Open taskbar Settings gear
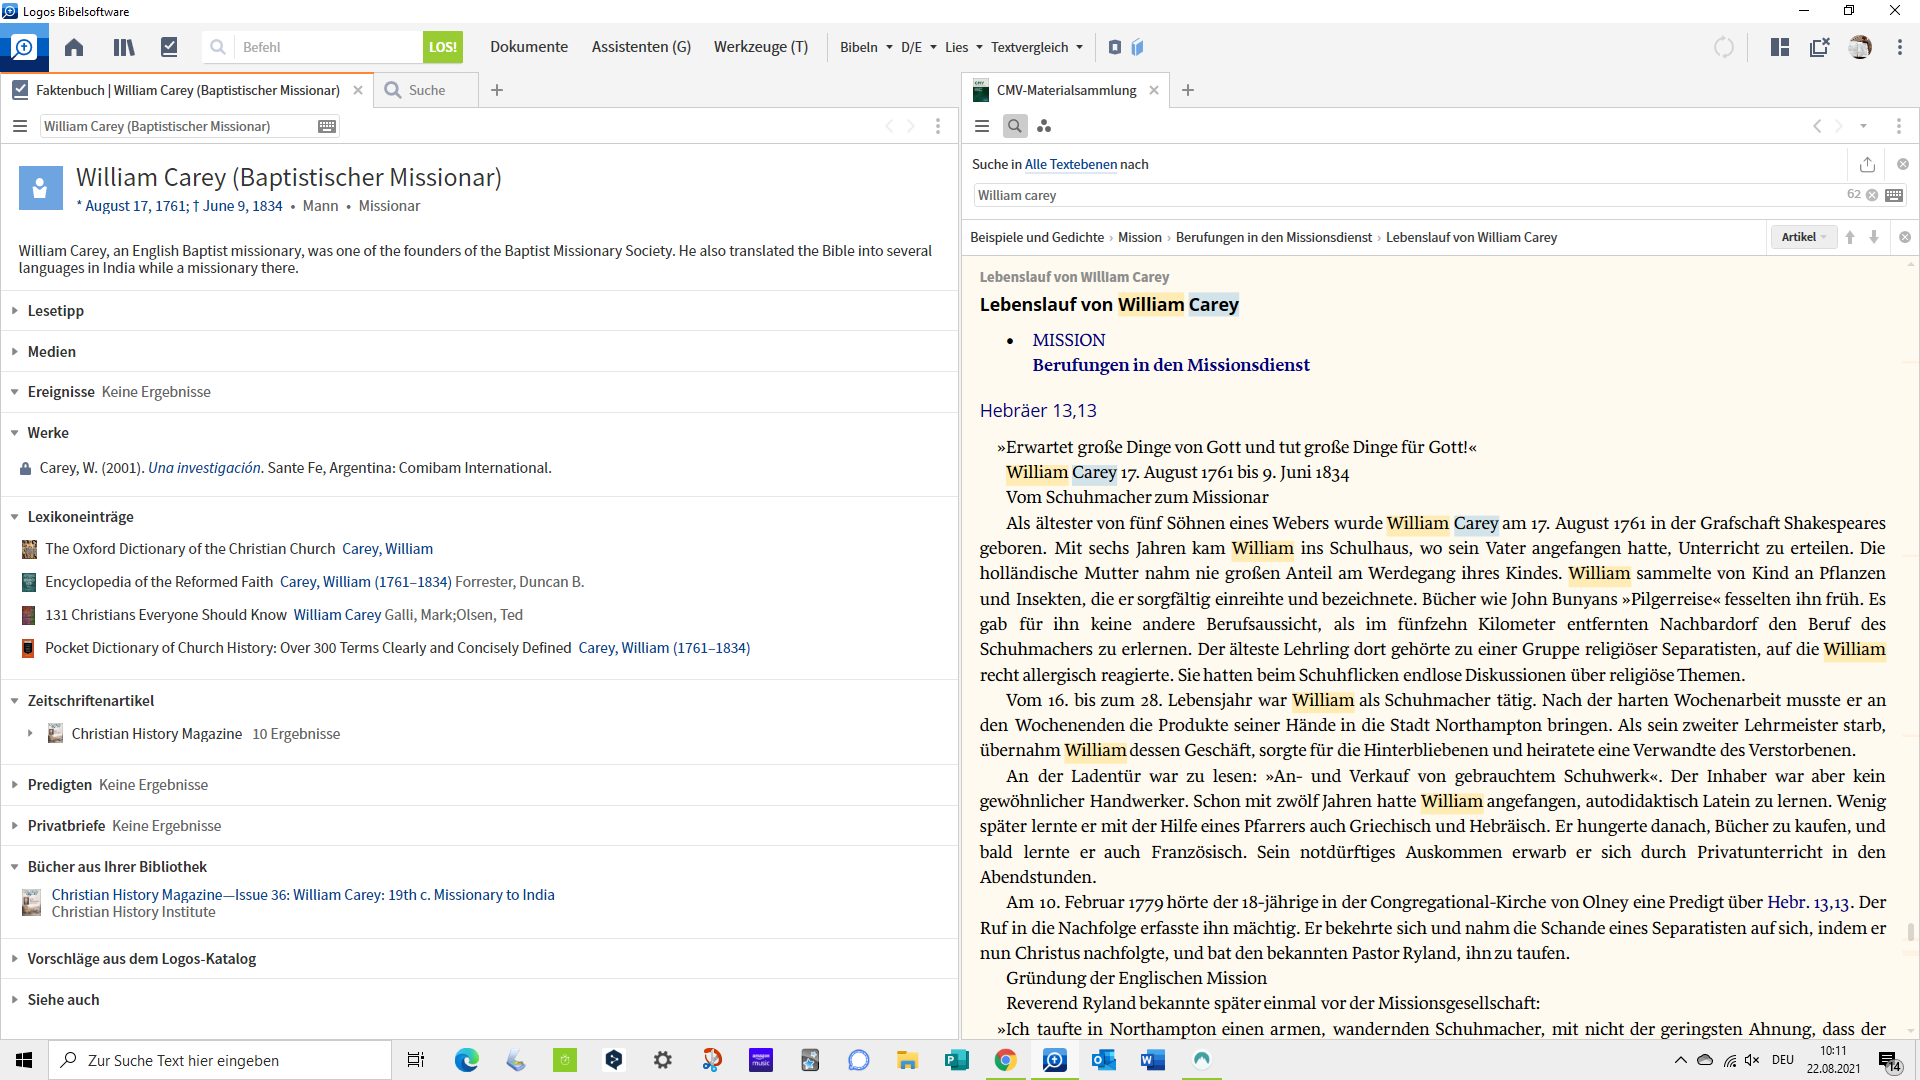 (662, 1060)
